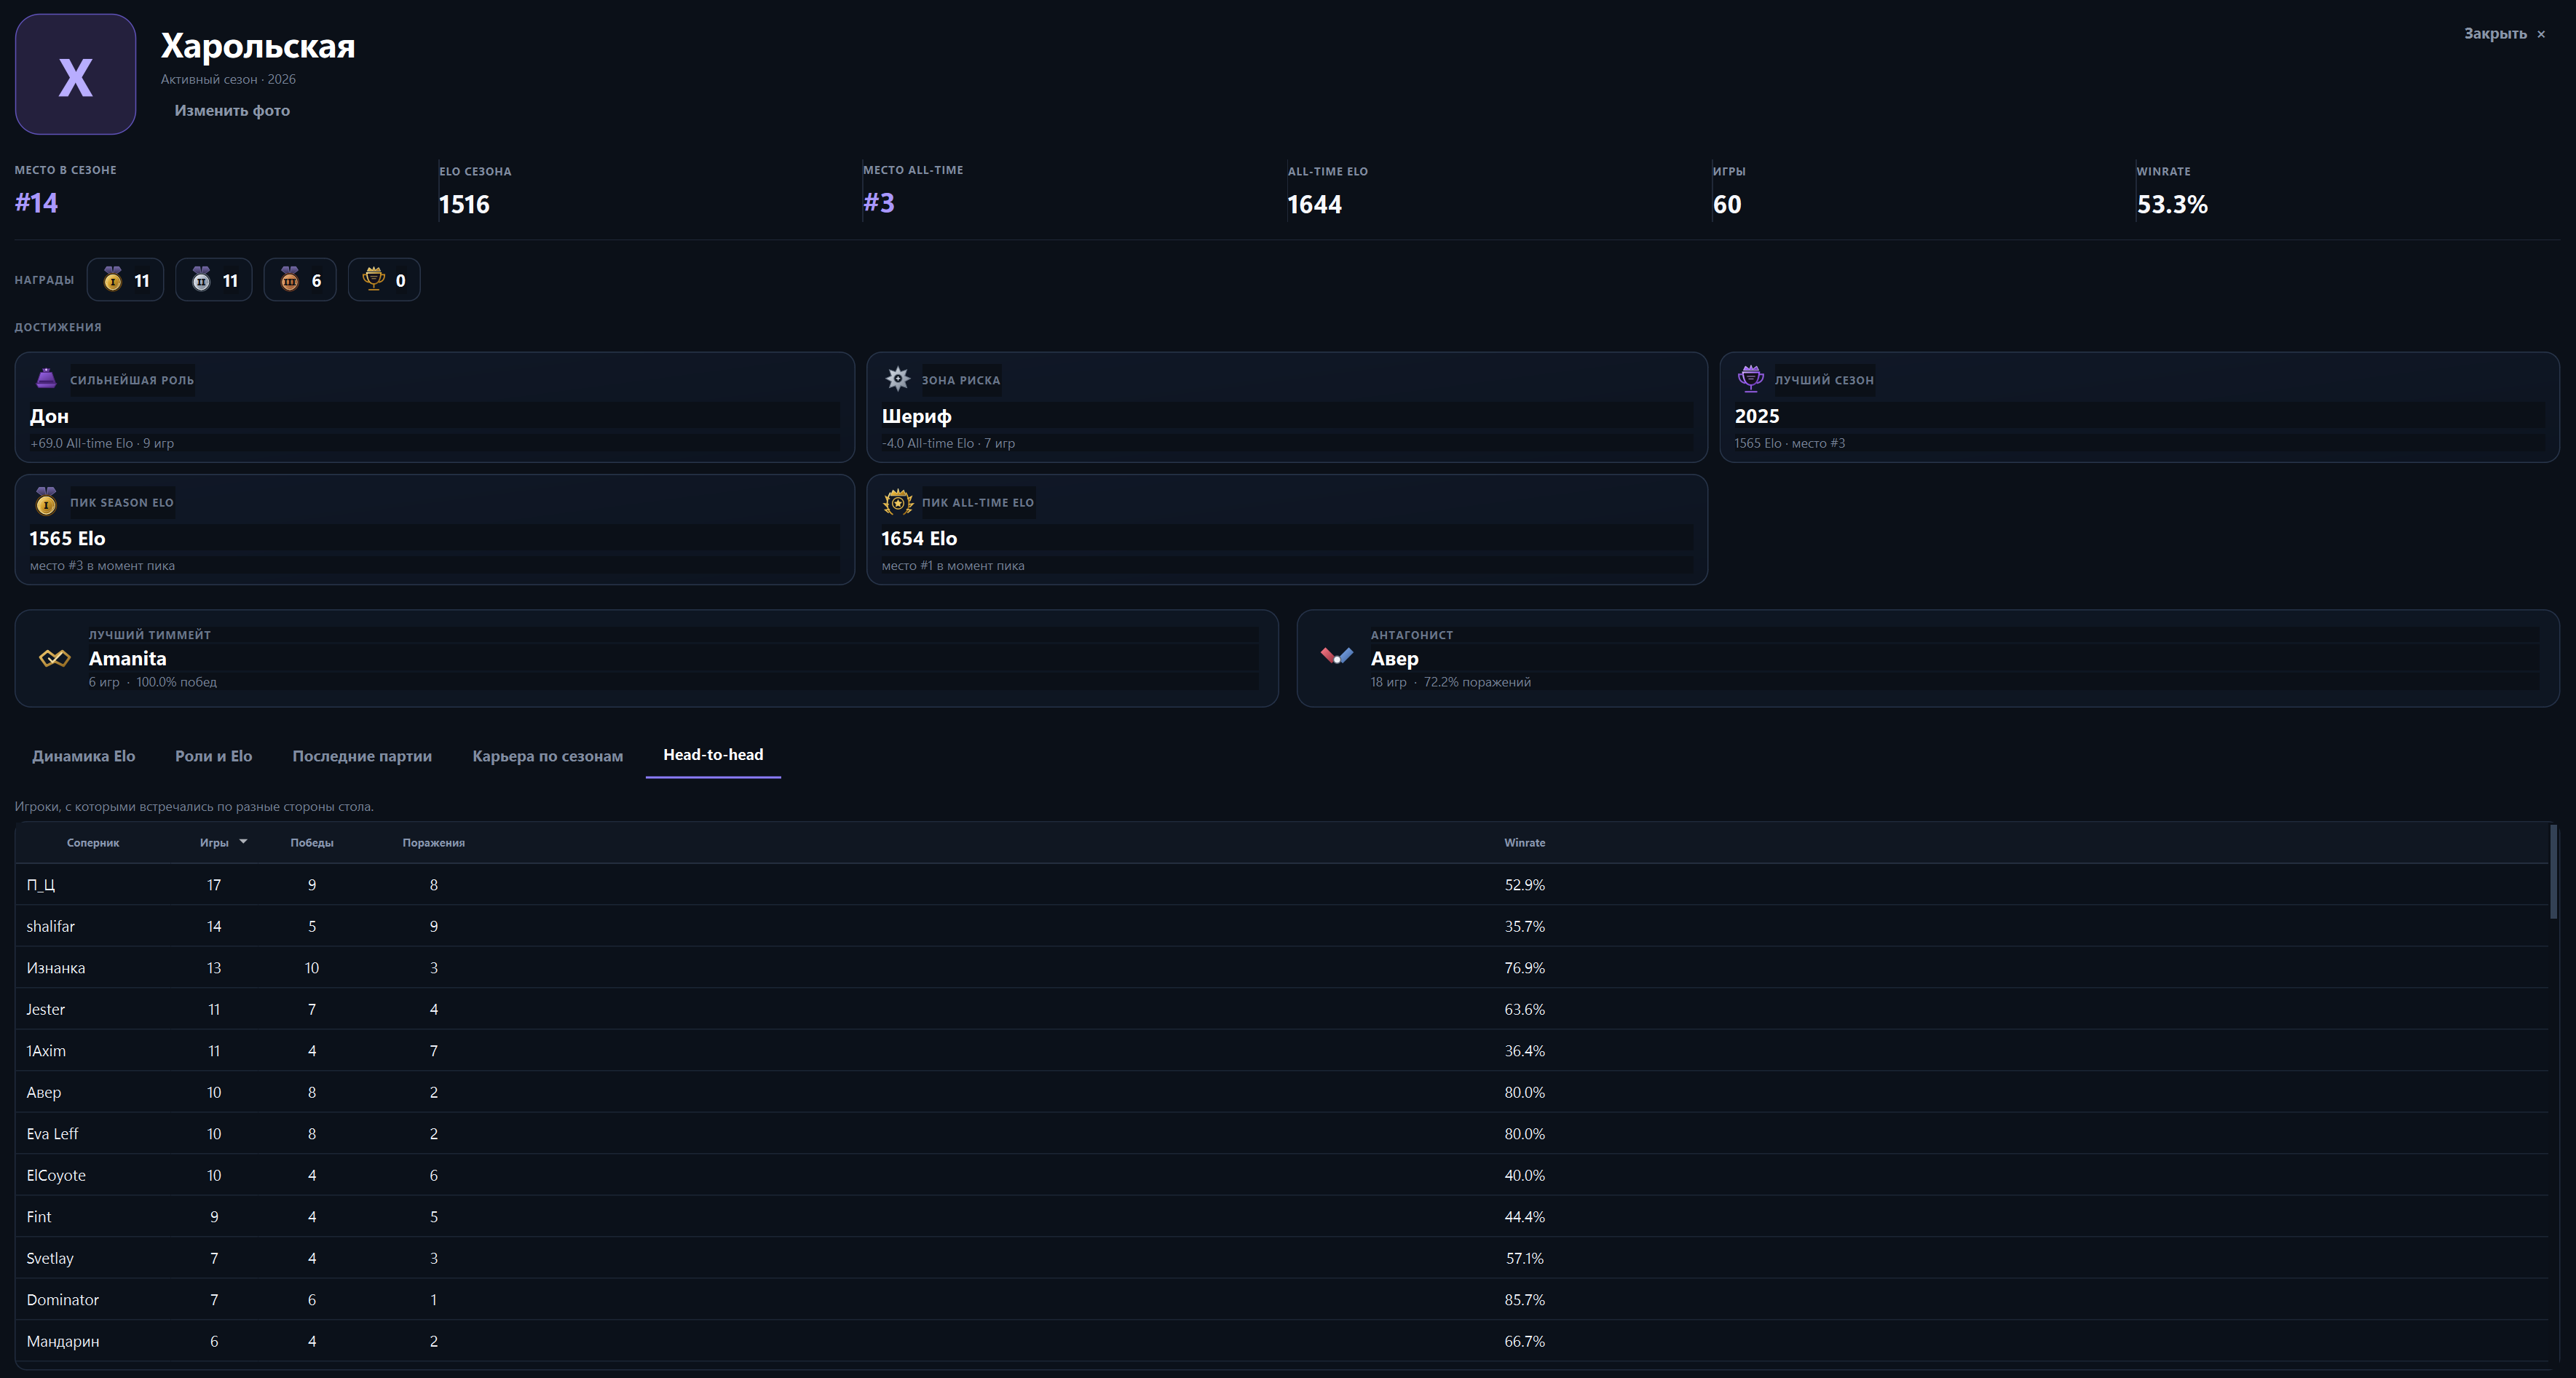Image resolution: width=2576 pixels, height=1378 pixels.
Task: Click the peak all-time Elo laurel icon
Action: 898,502
